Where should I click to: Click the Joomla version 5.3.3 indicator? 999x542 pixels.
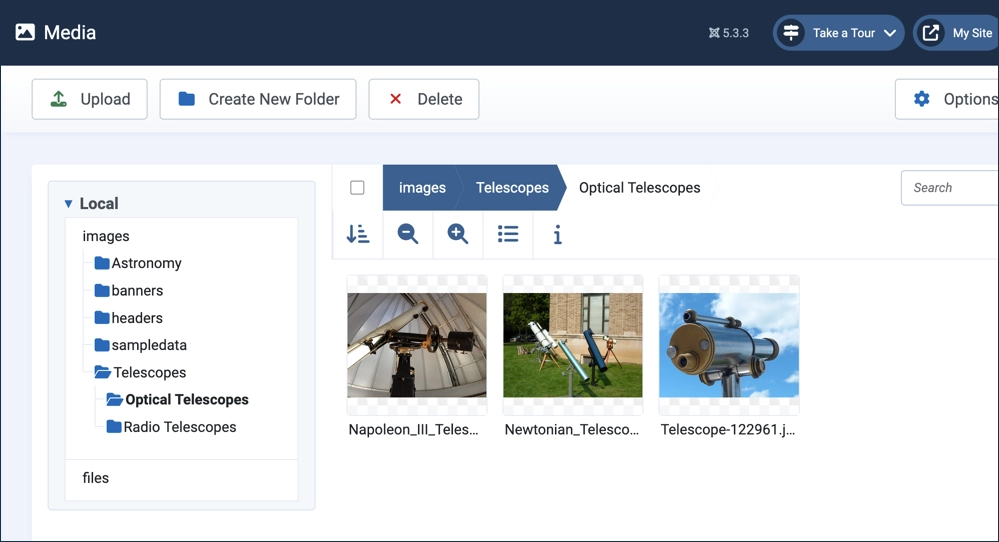coord(729,33)
